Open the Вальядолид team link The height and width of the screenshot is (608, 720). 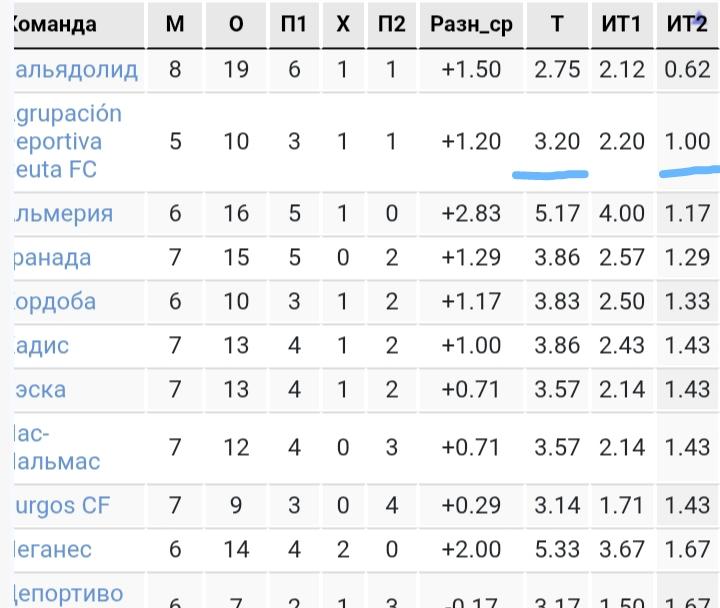75,70
